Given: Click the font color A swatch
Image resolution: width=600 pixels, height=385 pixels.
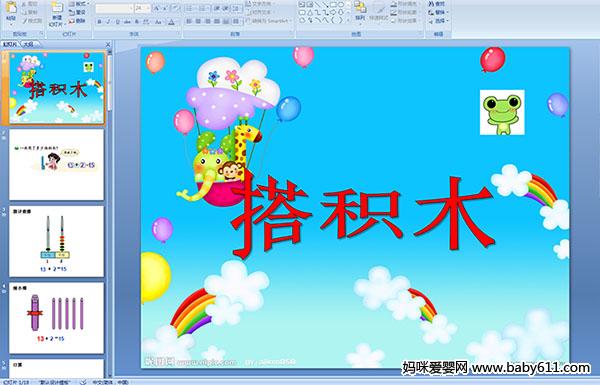Looking at the screenshot, I should pos(171,22).
